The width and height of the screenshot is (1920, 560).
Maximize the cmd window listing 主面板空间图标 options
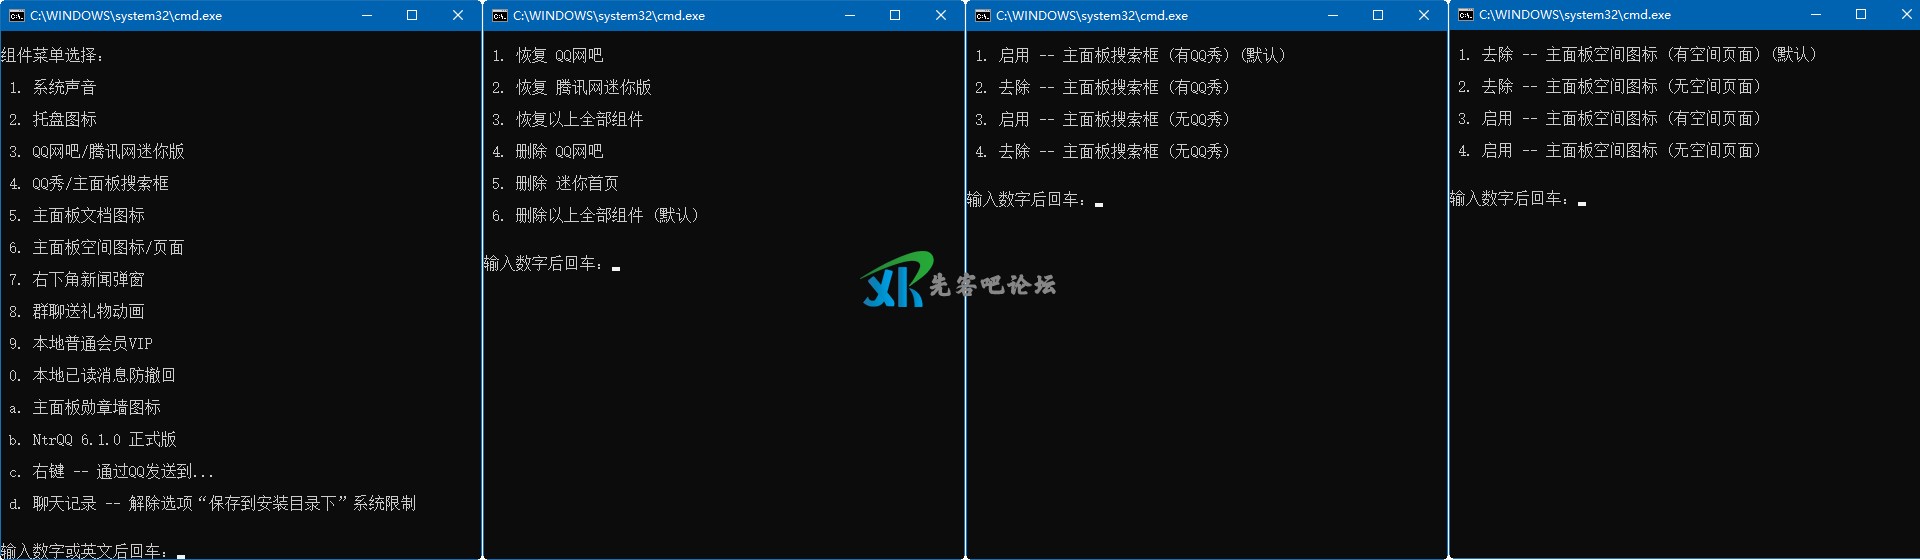[1860, 15]
